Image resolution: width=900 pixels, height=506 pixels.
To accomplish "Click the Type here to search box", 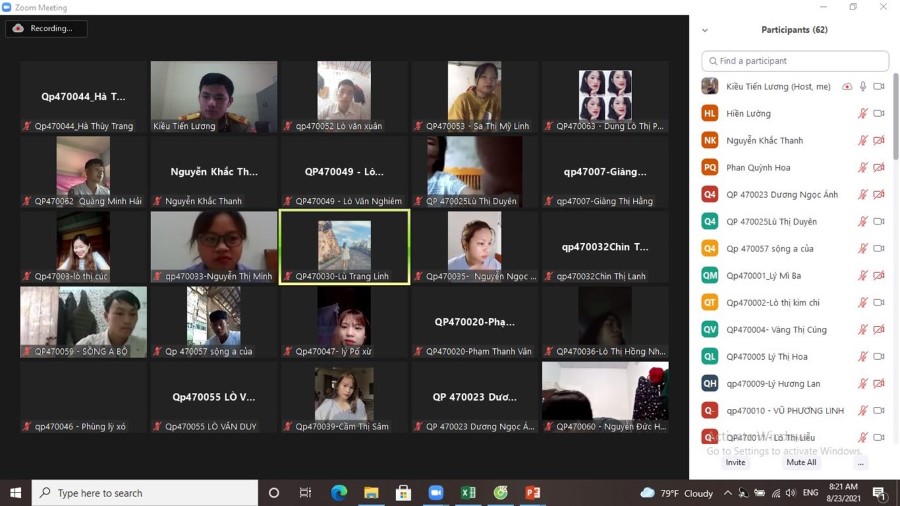I will tap(145, 493).
